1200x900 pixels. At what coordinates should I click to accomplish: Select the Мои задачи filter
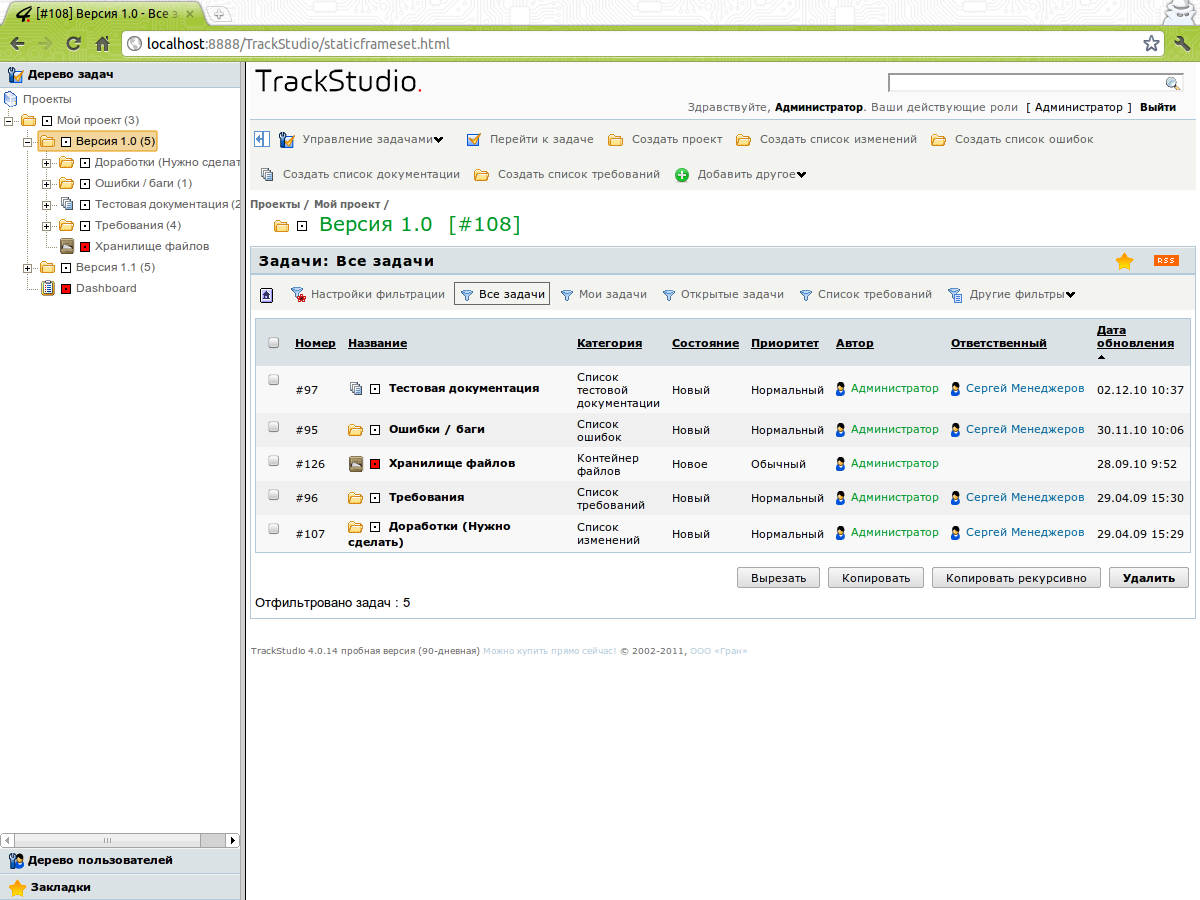[x=604, y=295]
